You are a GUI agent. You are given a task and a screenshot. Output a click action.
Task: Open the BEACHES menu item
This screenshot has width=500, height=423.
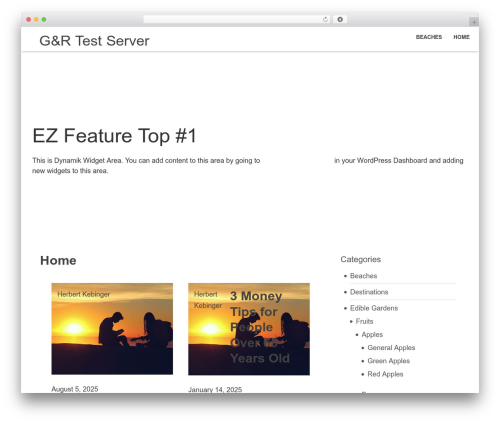(x=429, y=37)
